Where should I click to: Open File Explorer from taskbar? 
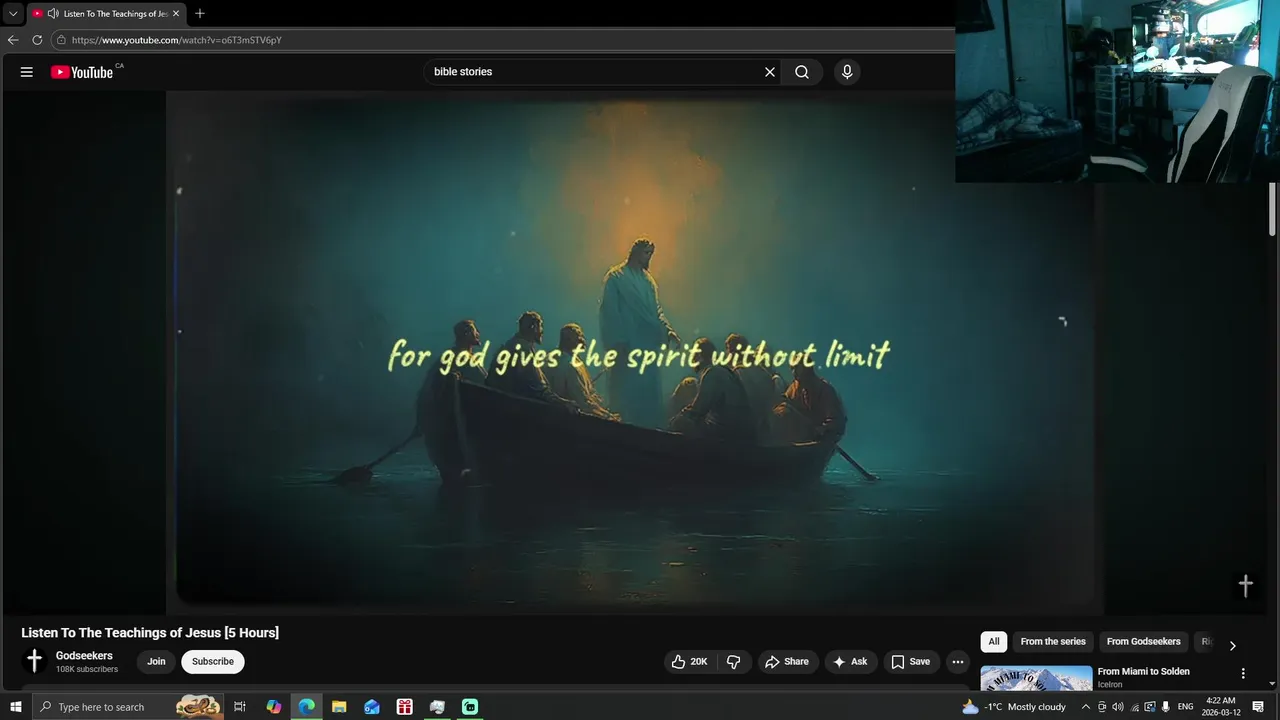(339, 707)
